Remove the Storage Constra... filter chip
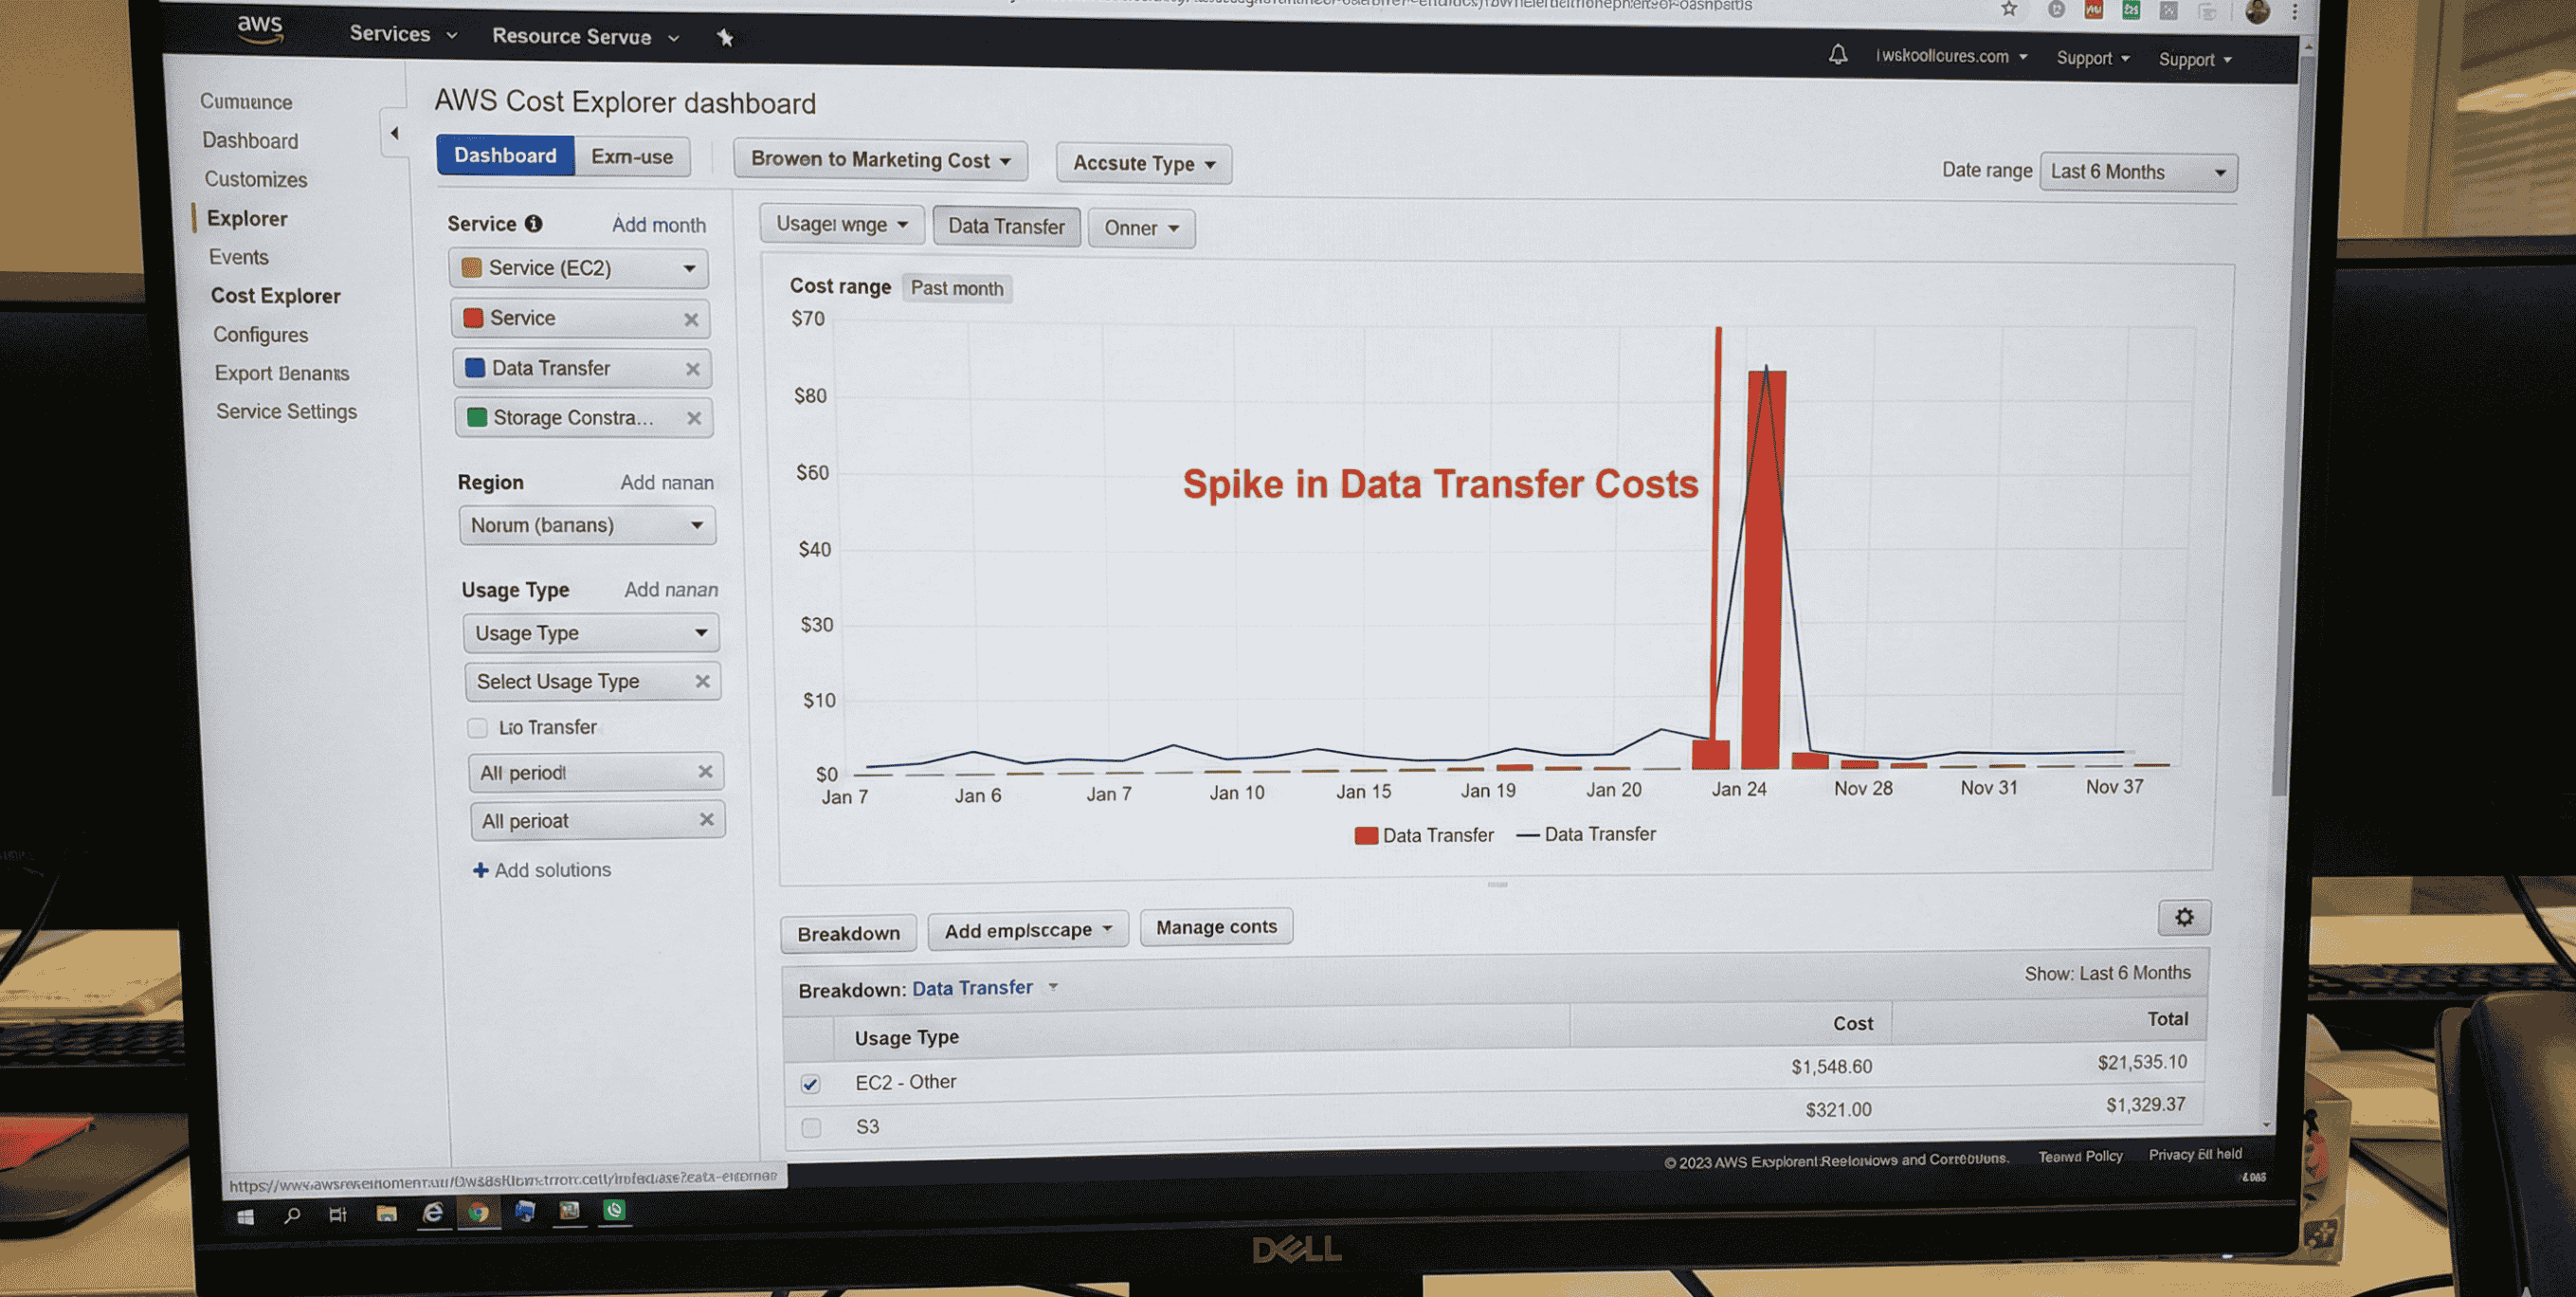This screenshot has height=1297, width=2576. [x=694, y=418]
